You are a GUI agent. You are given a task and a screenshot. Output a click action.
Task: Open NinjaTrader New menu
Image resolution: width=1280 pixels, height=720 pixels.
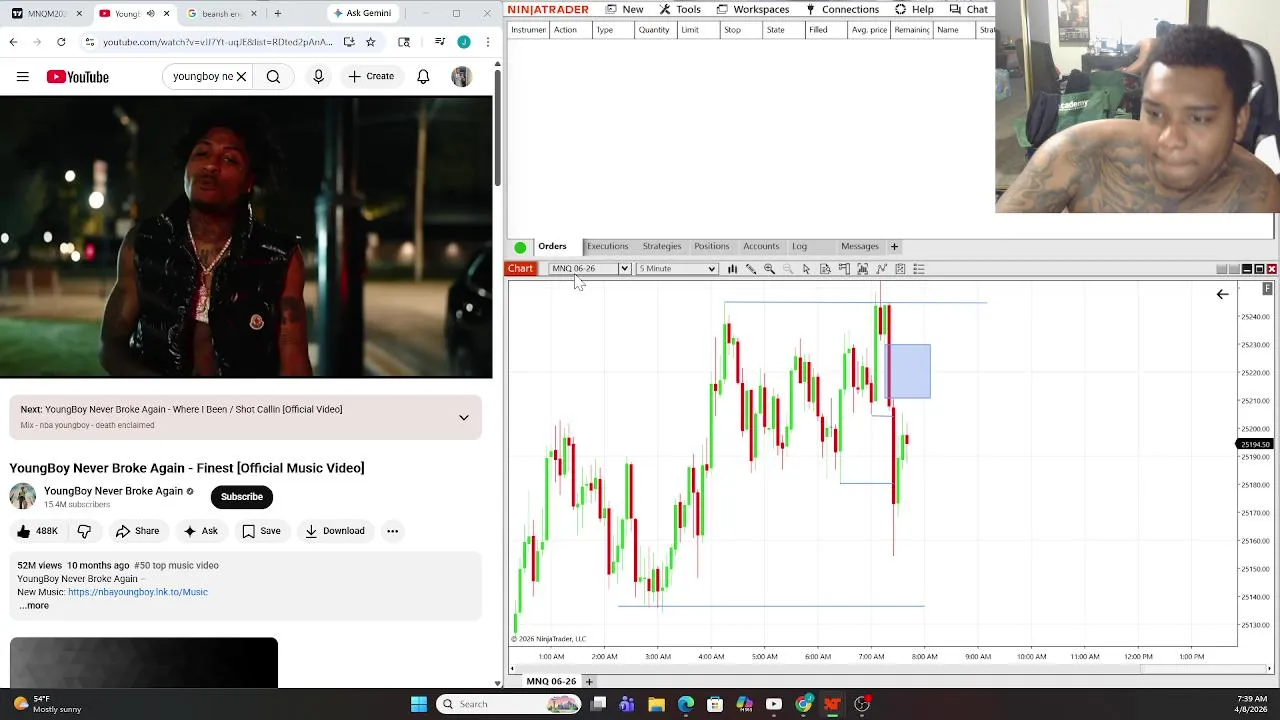click(624, 9)
